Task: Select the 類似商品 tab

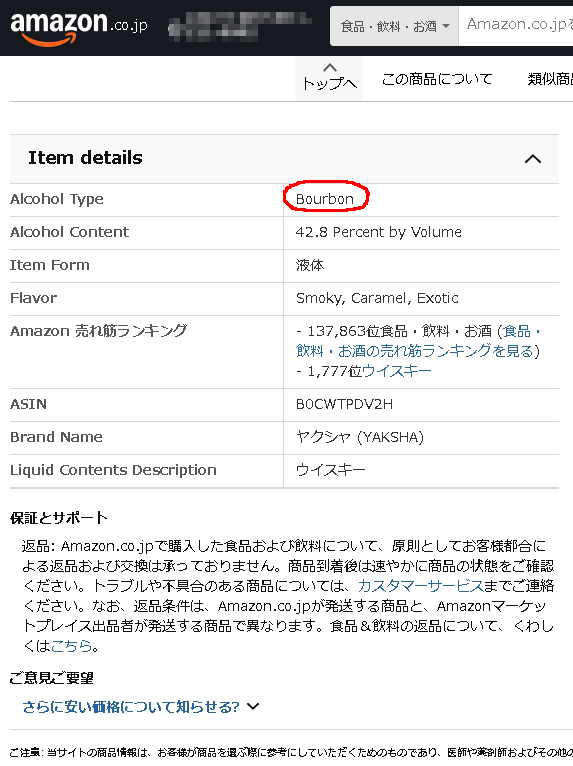Action: [x=550, y=79]
